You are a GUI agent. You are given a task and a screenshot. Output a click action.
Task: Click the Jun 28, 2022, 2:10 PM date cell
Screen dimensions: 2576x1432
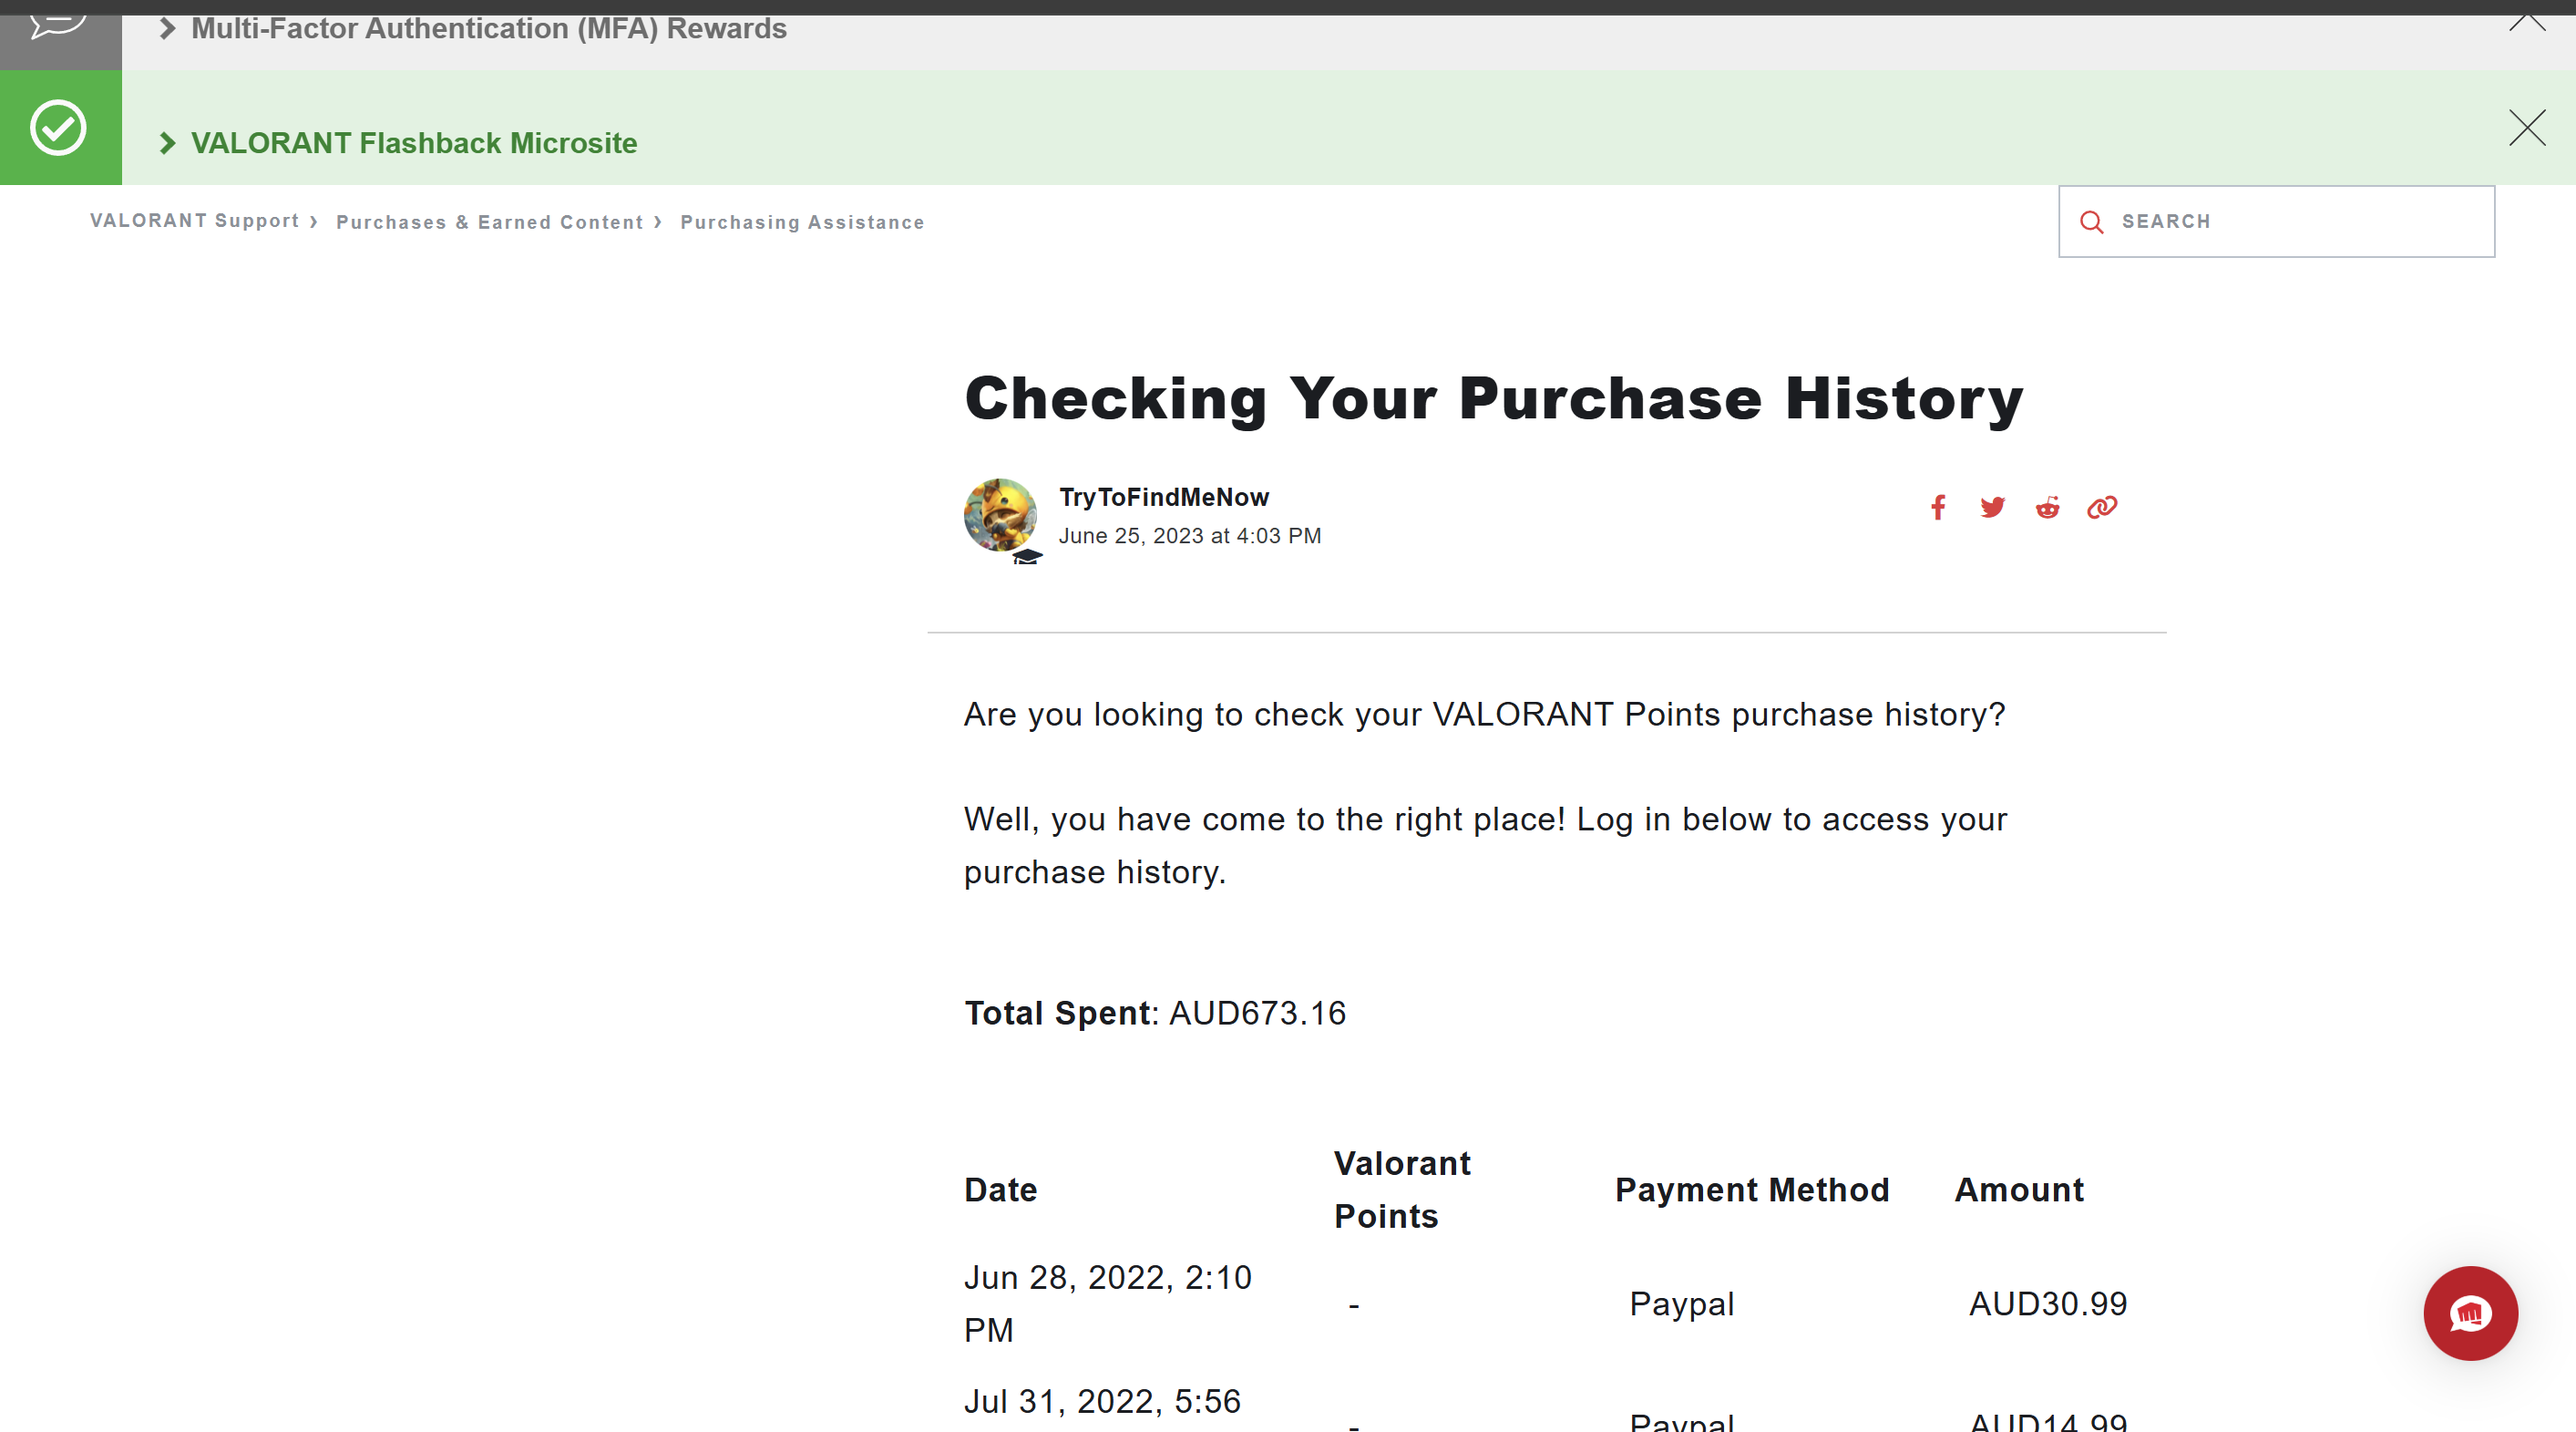click(1108, 1304)
